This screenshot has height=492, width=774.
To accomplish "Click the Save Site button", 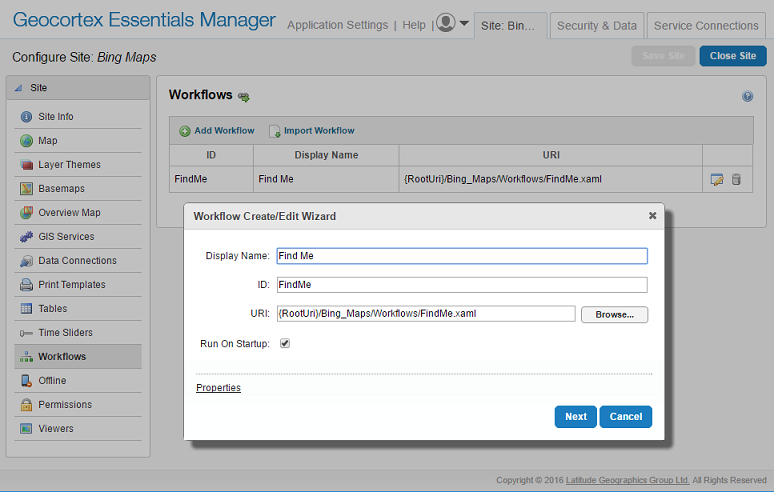I will (x=663, y=56).
